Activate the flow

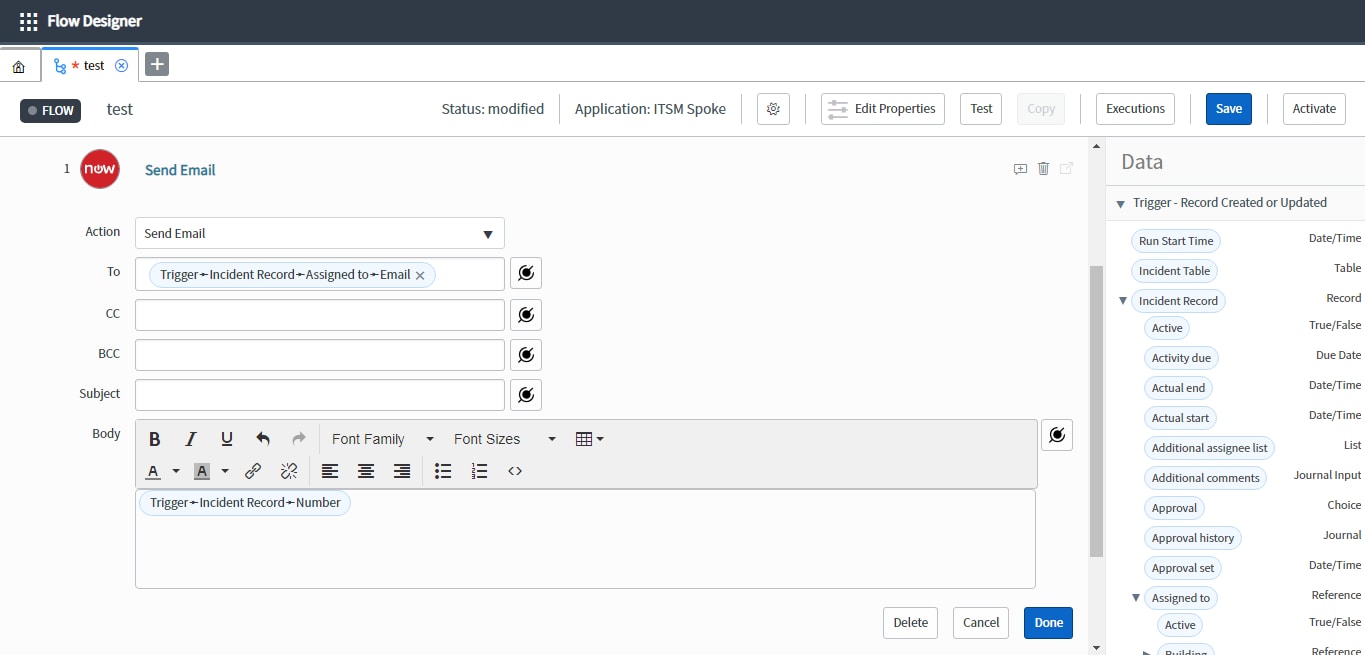coord(1314,109)
